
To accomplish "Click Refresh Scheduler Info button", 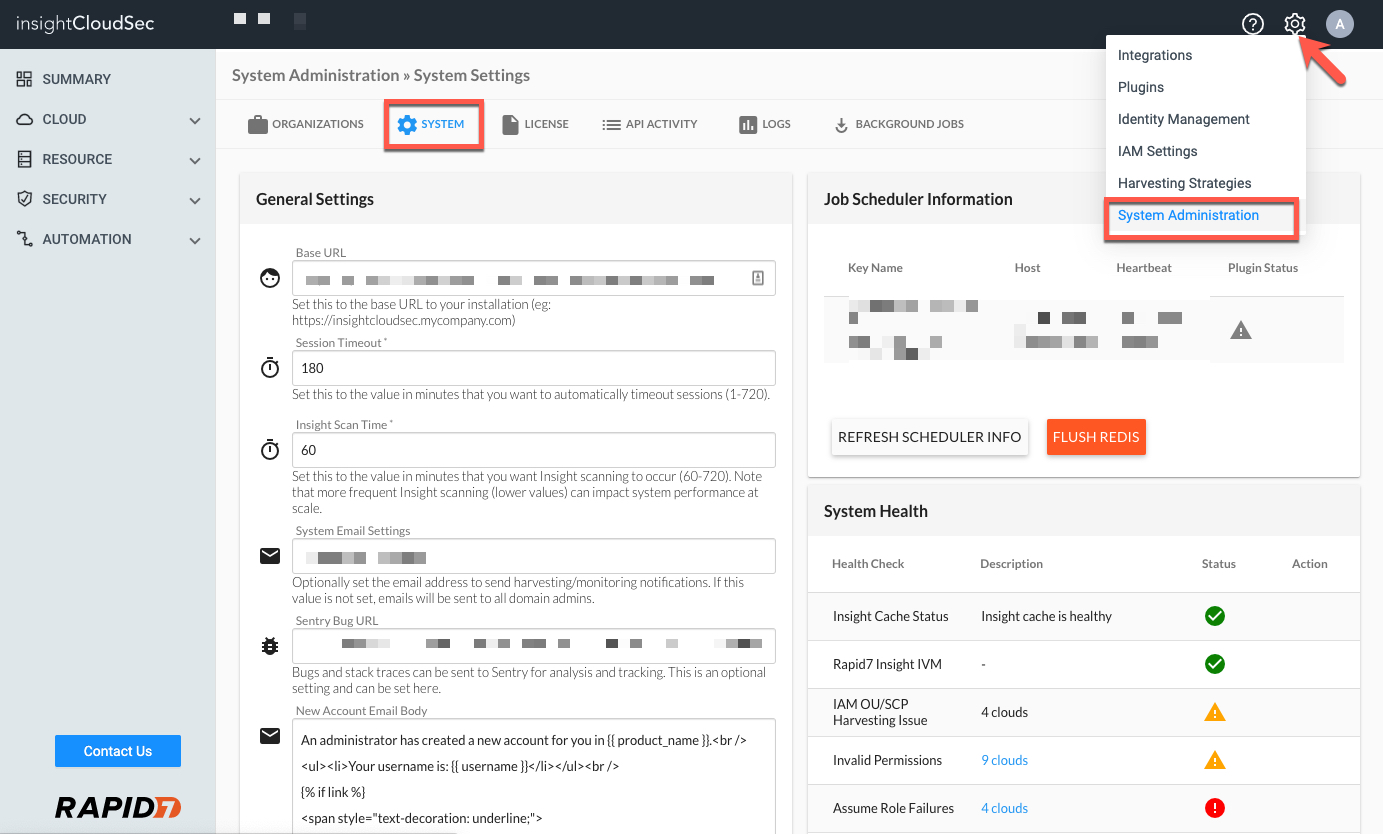I will (930, 437).
